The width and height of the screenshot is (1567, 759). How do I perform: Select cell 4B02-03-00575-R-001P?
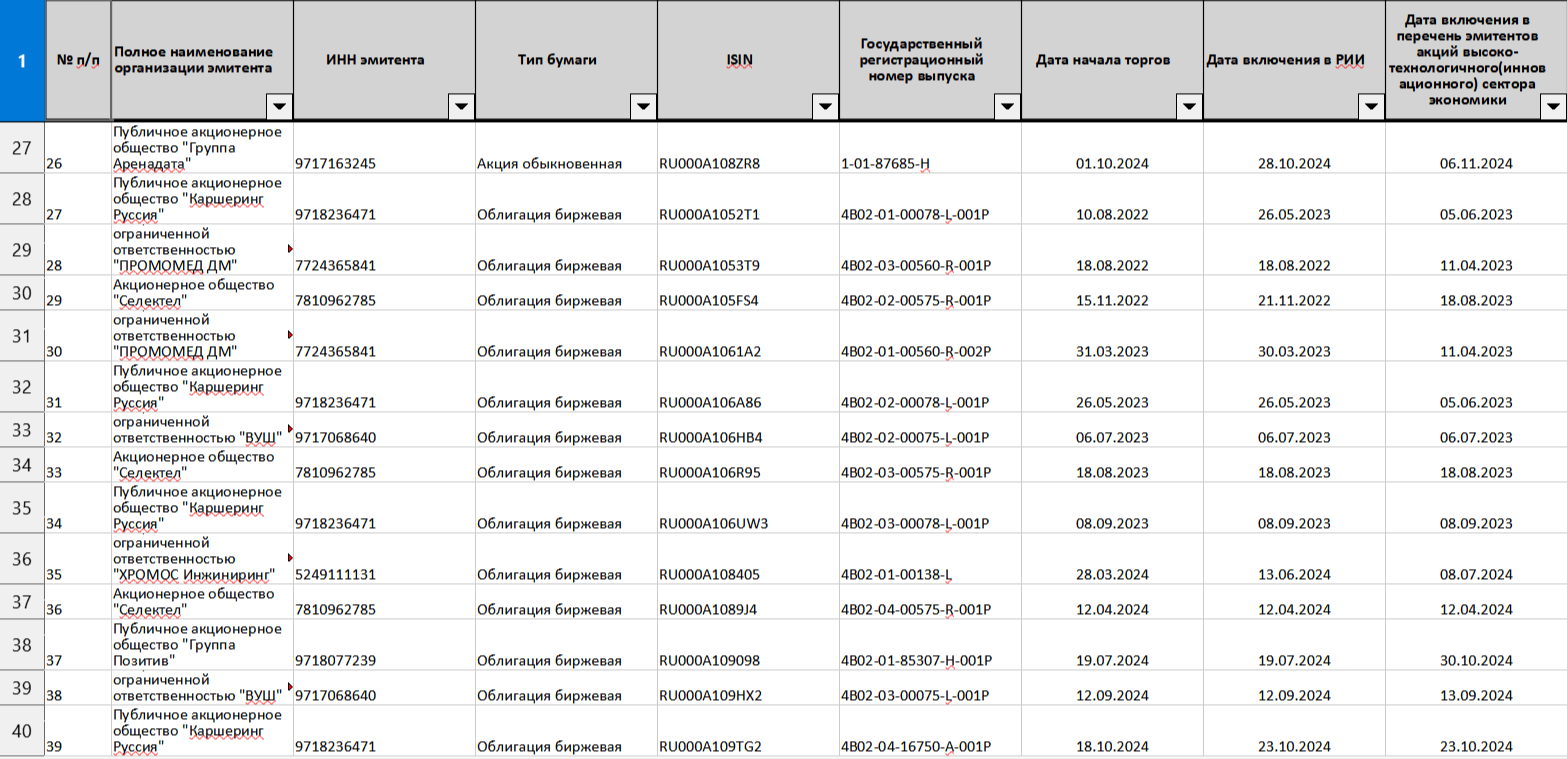point(930,465)
